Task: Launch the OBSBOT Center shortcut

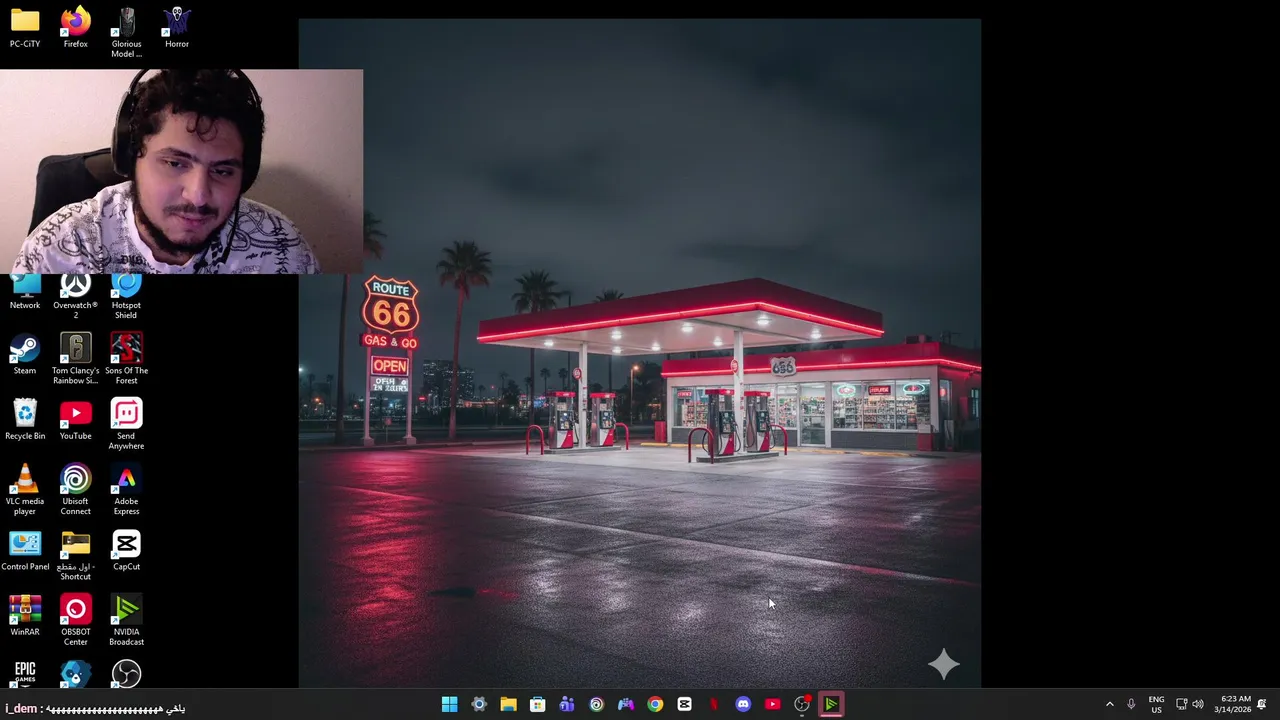Action: (75, 620)
